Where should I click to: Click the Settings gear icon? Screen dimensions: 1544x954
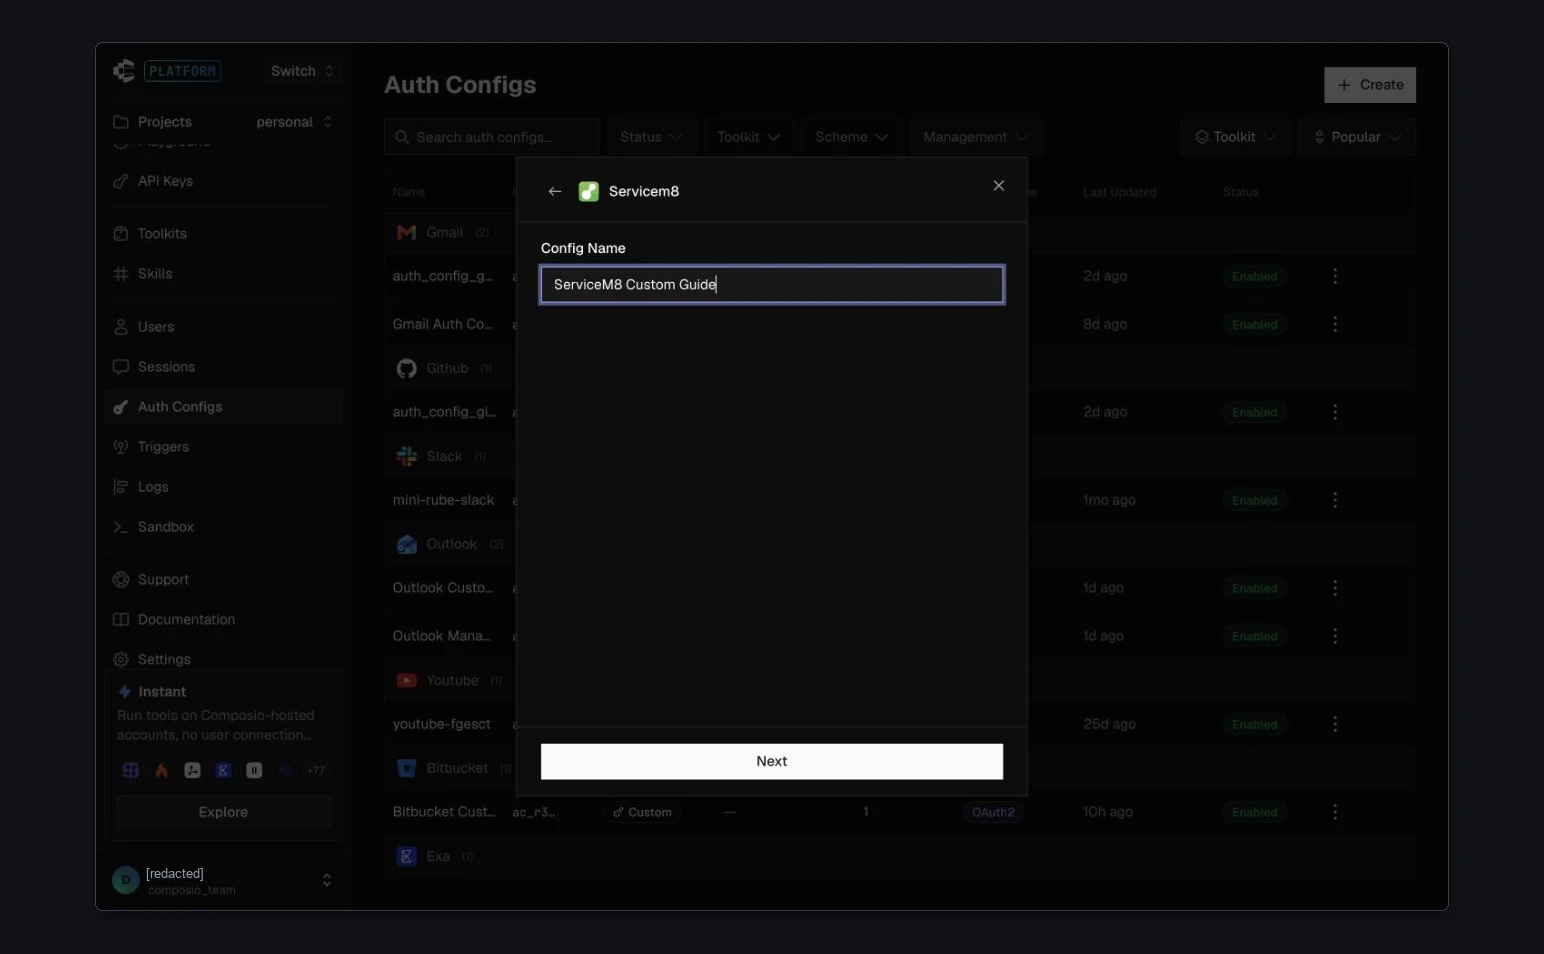pyautogui.click(x=121, y=660)
